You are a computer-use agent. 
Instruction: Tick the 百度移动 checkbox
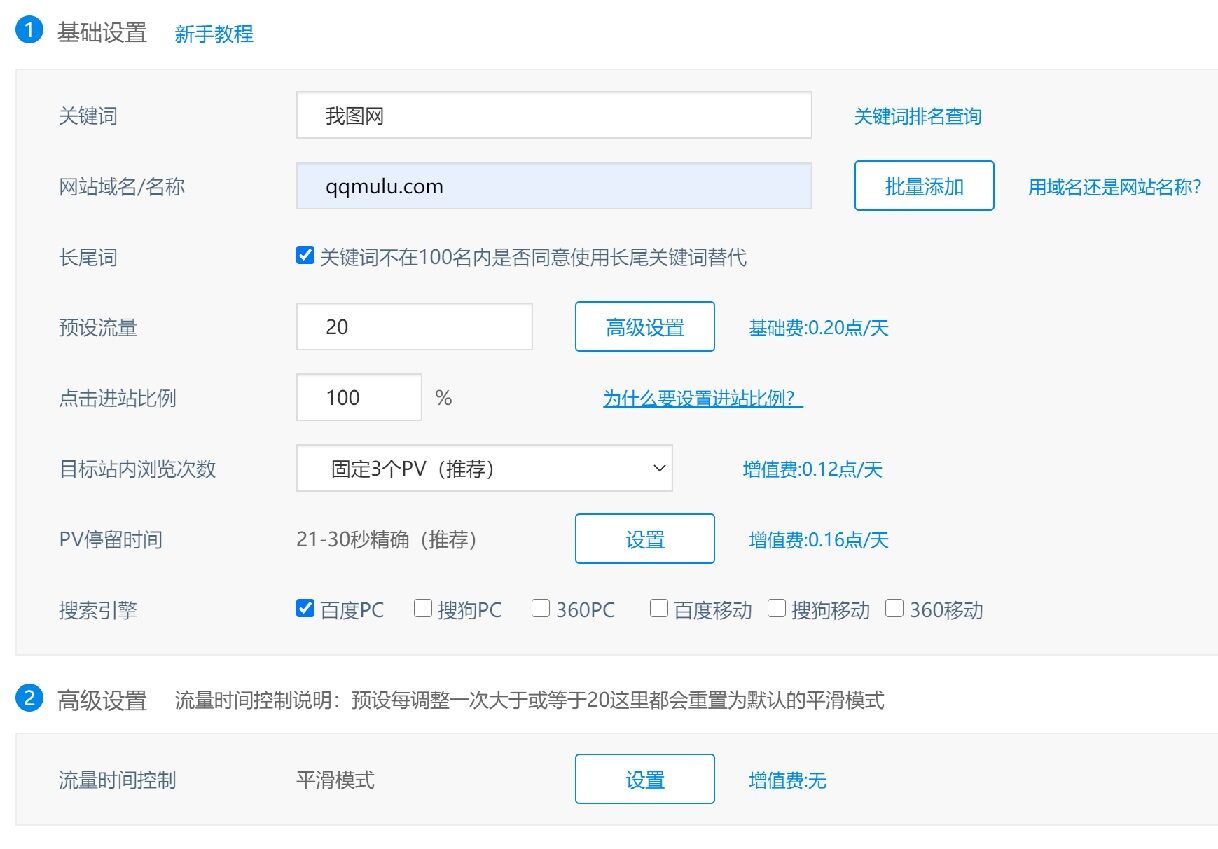tap(659, 608)
